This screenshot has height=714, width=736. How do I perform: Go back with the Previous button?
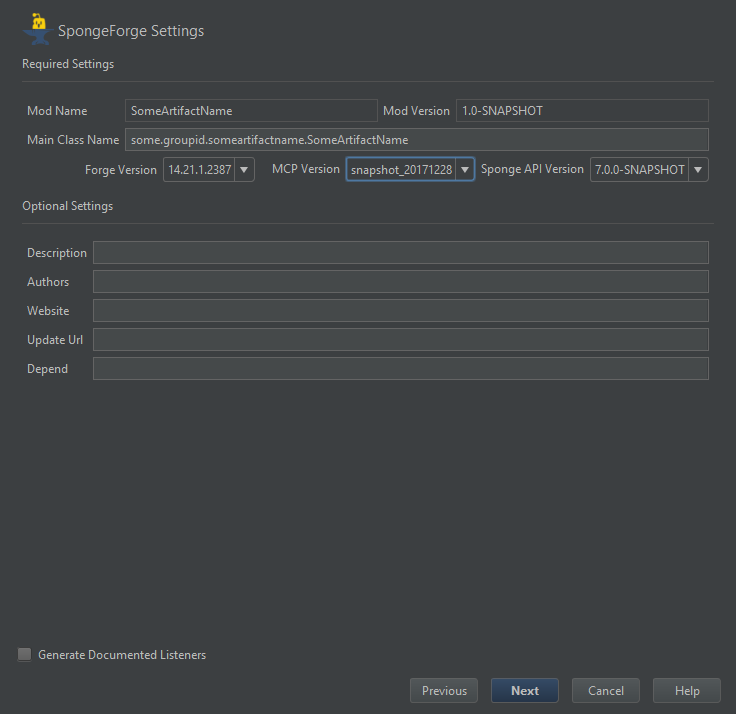tap(444, 691)
